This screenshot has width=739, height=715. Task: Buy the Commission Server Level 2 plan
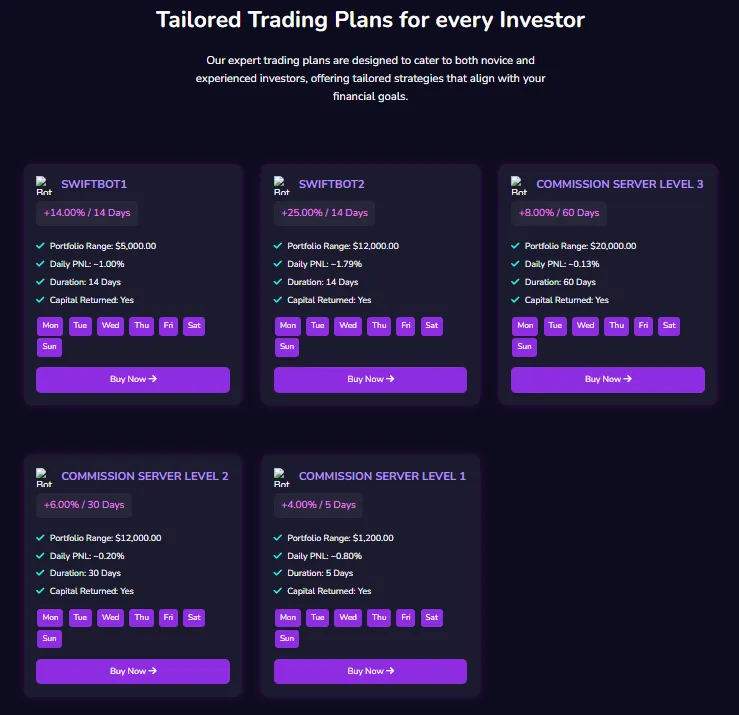tap(133, 671)
